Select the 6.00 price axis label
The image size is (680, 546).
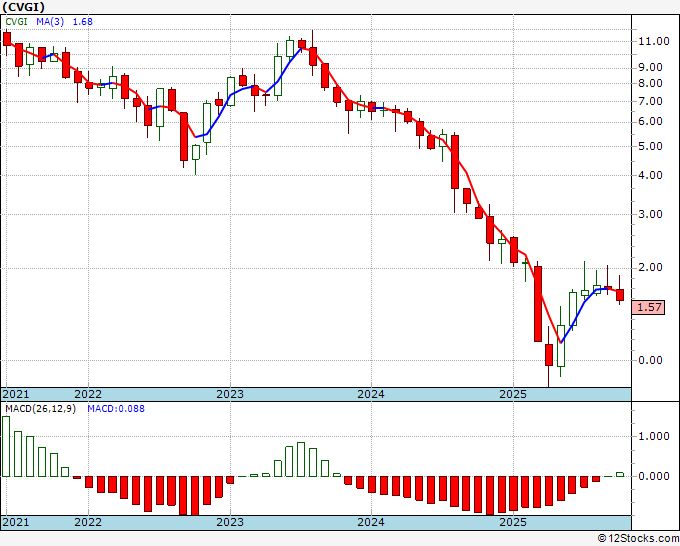click(x=650, y=122)
